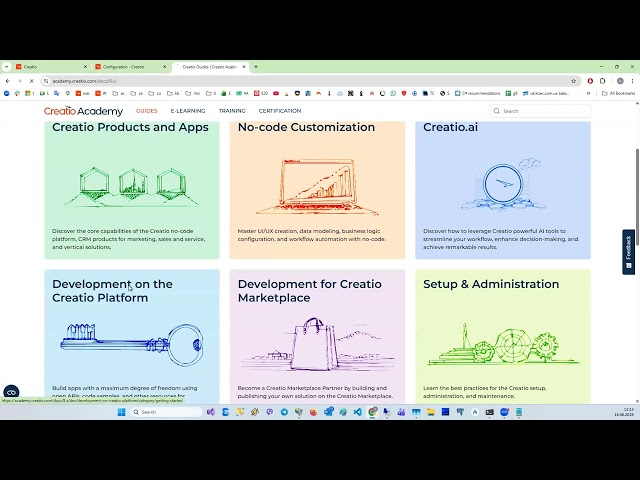Focus the Academy search field
This screenshot has height=480, width=640.
tap(540, 111)
